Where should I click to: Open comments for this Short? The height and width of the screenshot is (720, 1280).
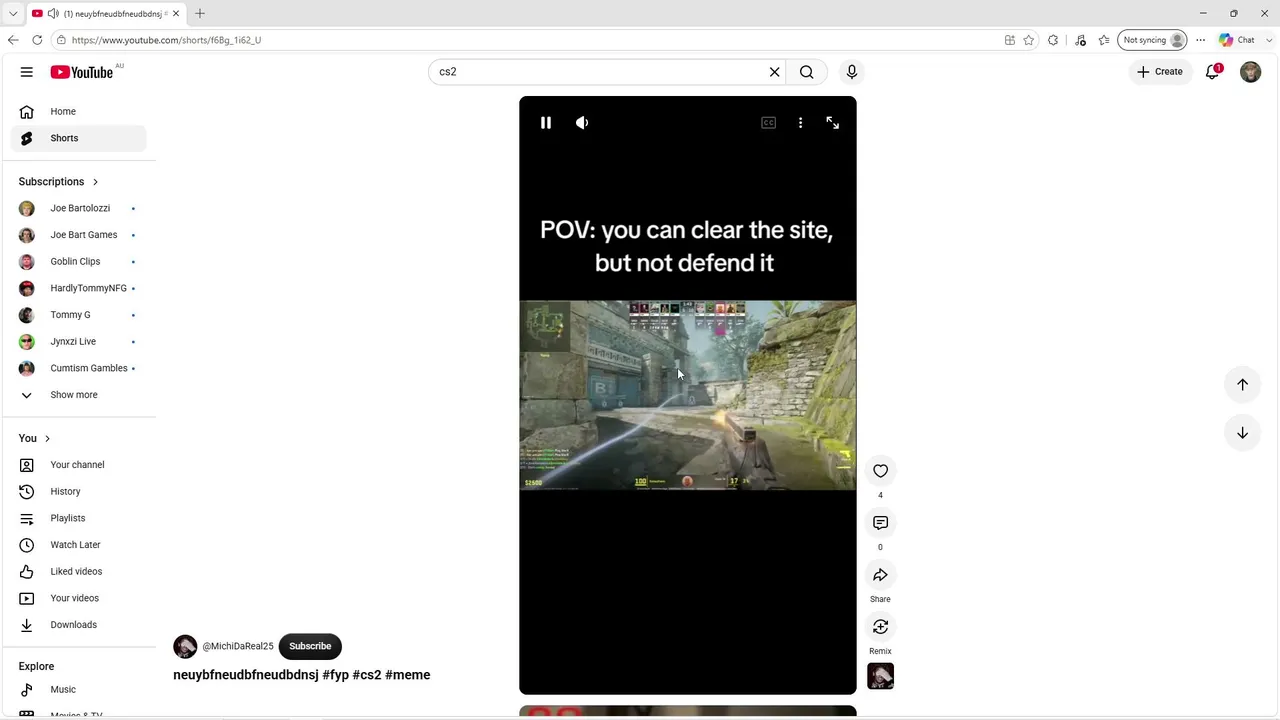coord(880,523)
